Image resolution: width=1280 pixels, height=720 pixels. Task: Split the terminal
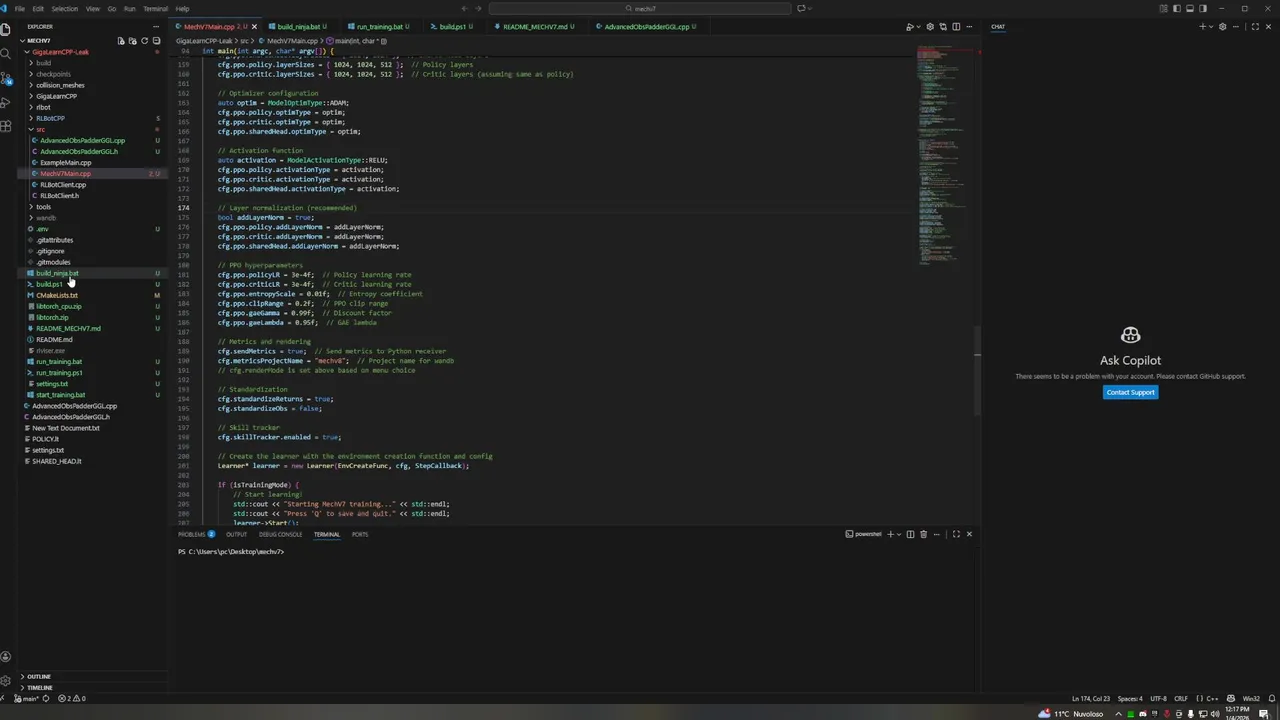coord(910,534)
